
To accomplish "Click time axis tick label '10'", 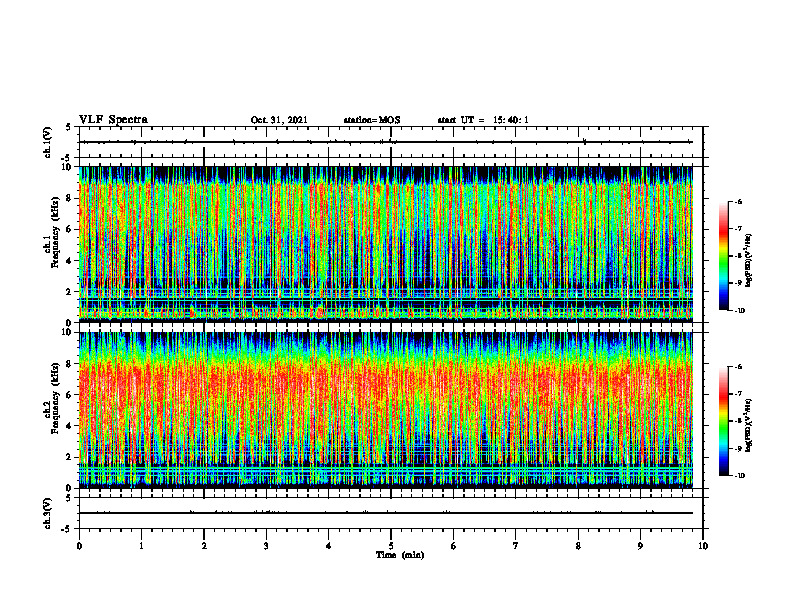I will (703, 546).
